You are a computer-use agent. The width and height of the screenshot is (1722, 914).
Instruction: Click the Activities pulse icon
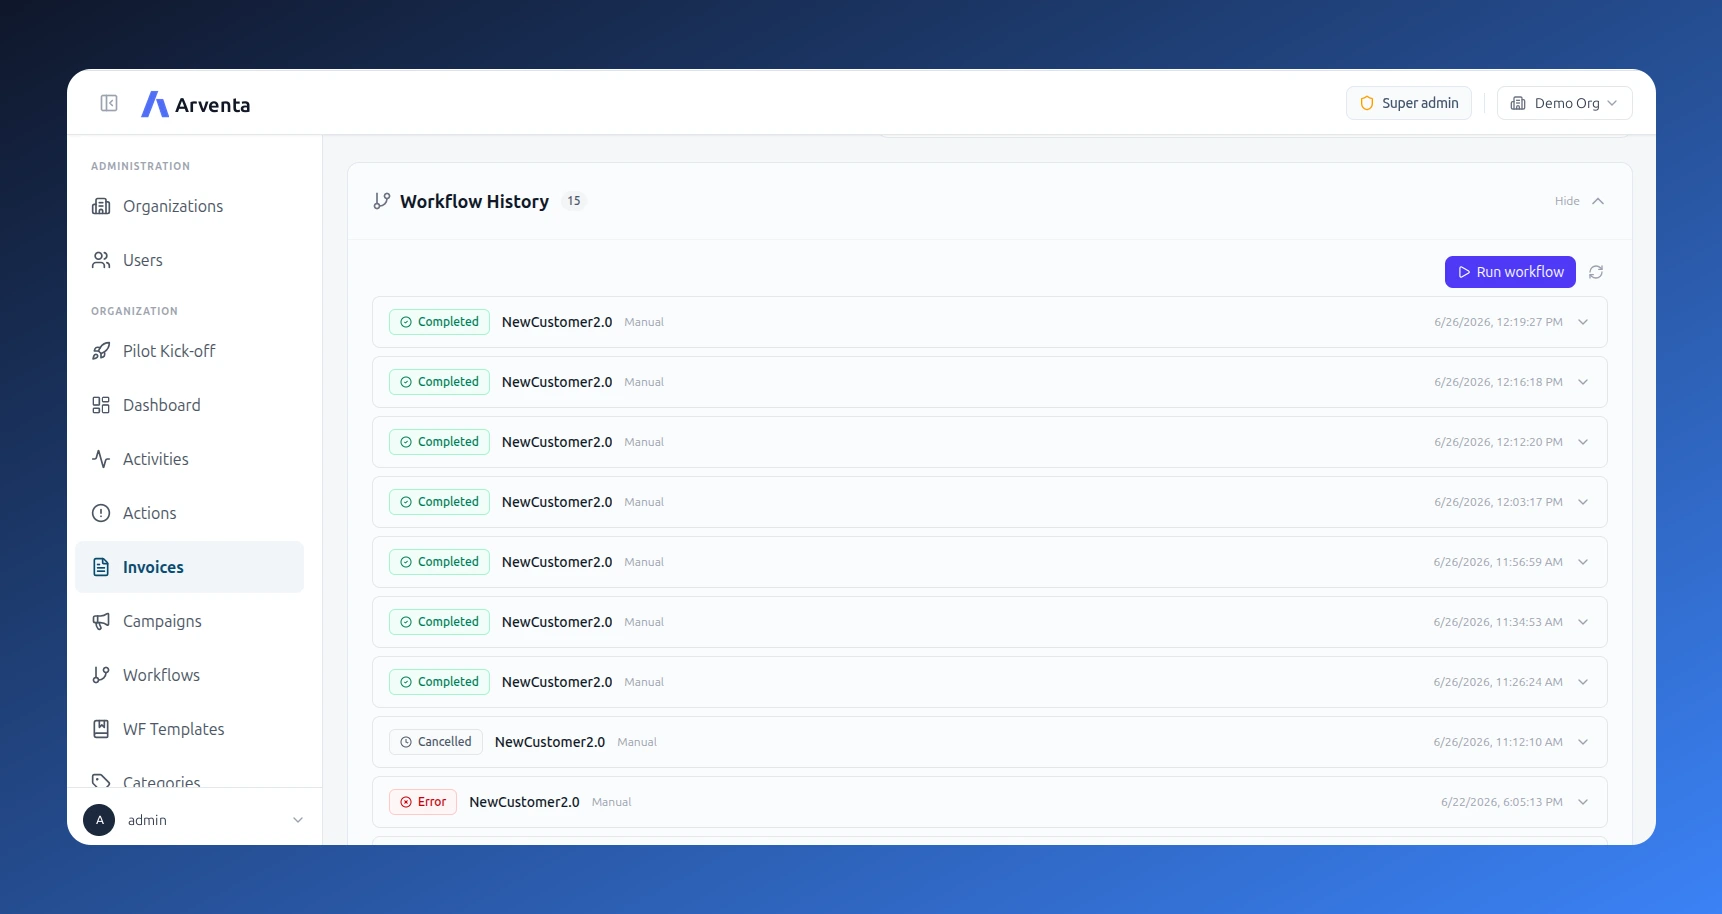pos(101,459)
